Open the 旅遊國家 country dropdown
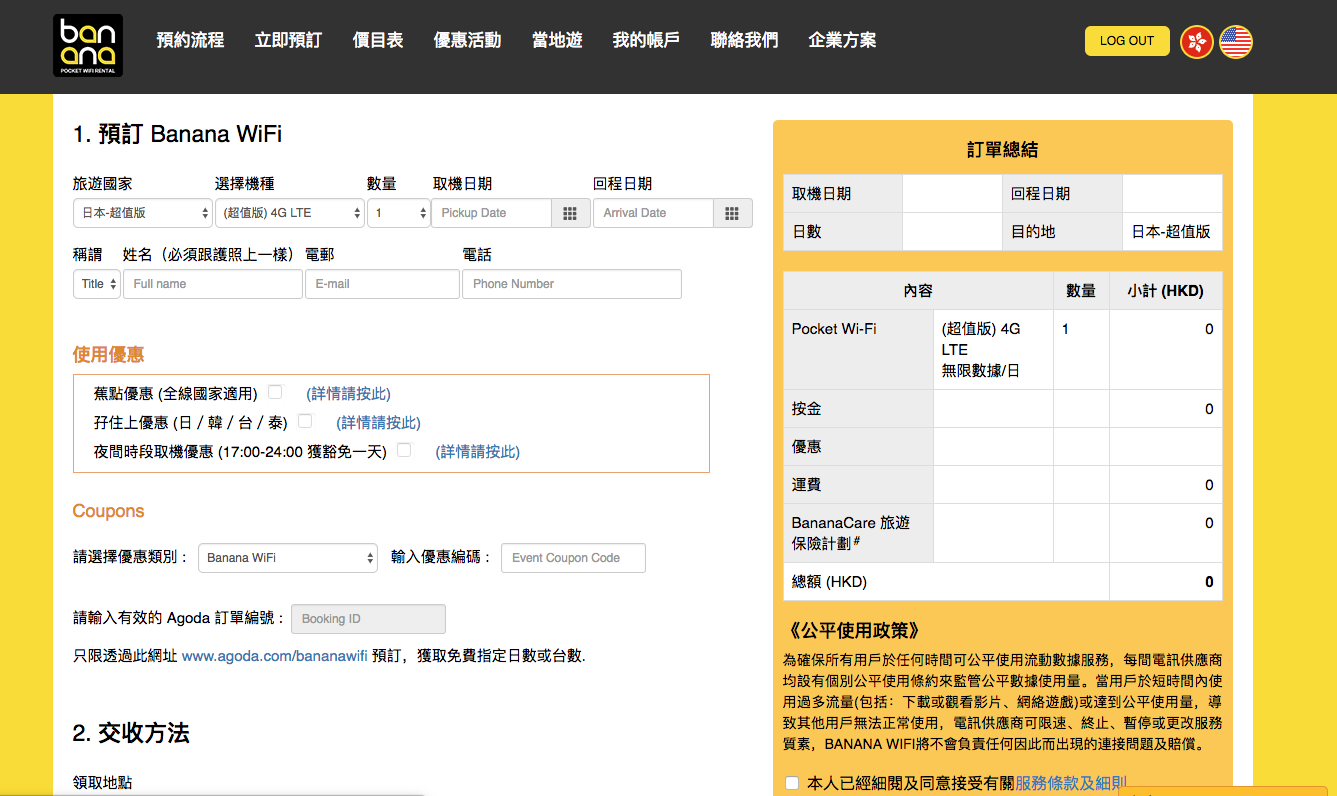The width and height of the screenshot is (1337, 796). point(143,213)
